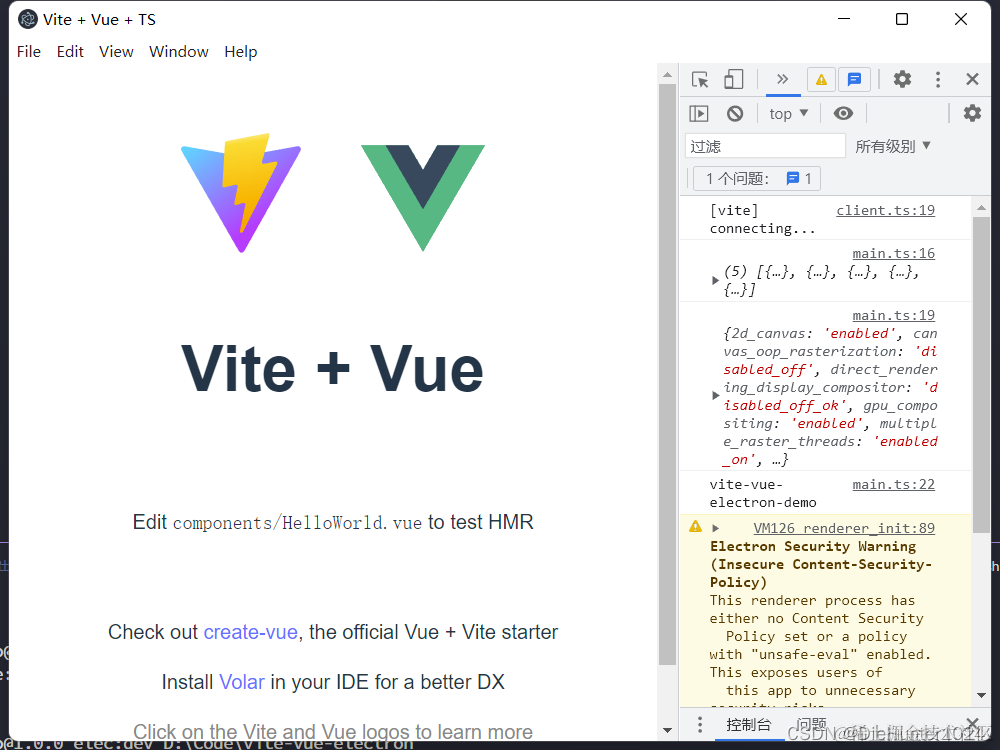Click the yellow warning triangle icon in console
This screenshot has width=1000, height=750.
(x=695, y=527)
